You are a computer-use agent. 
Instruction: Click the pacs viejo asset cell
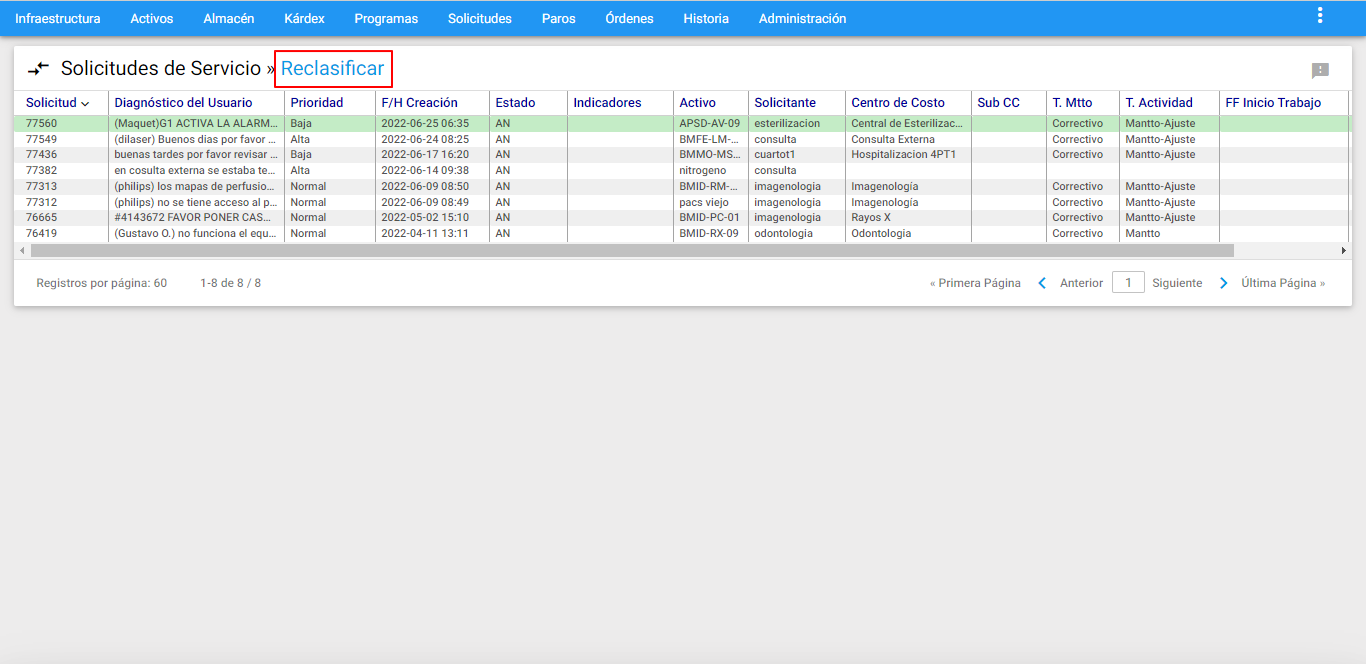click(x=710, y=202)
